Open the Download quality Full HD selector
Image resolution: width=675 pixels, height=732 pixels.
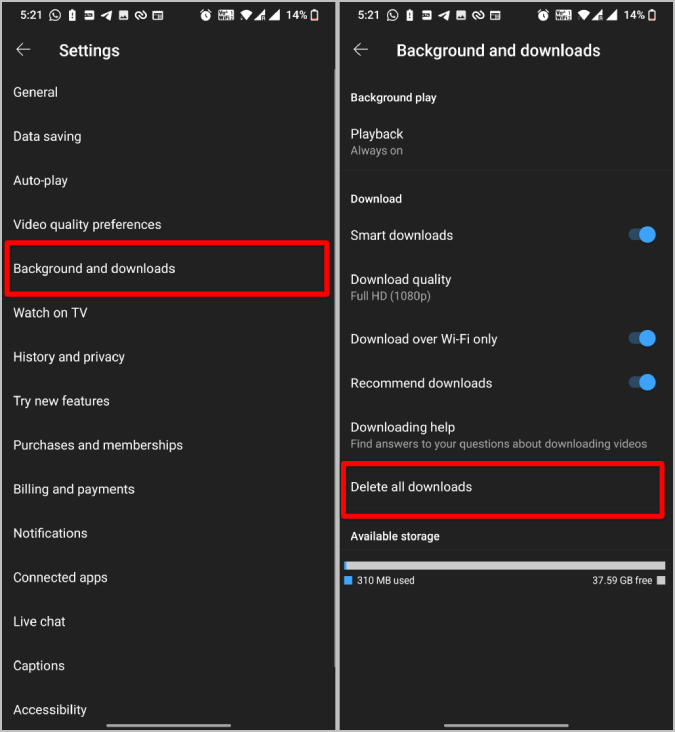[x=506, y=287]
